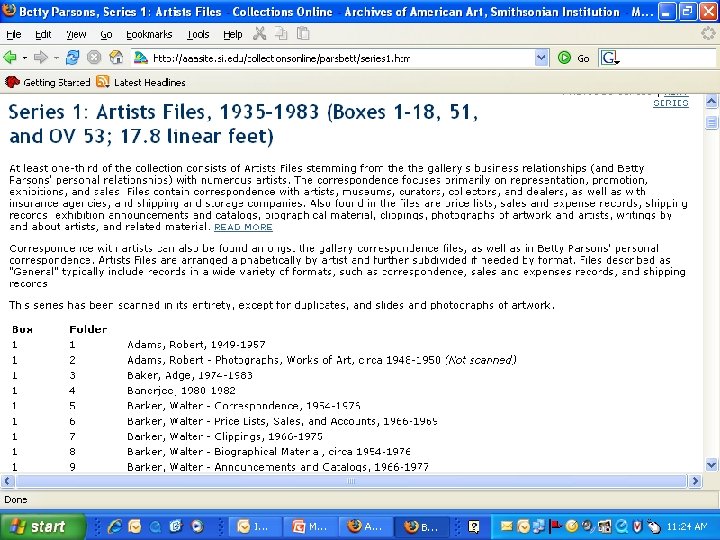Open the Latest Headlines feed bookmark
This screenshot has height=540, width=720.
point(141,82)
